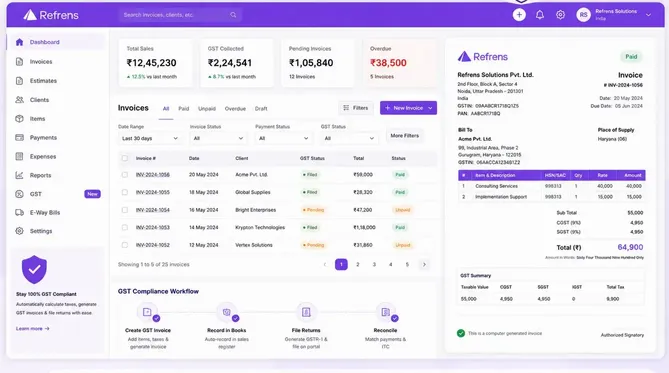Click the Invoices icon in sidebar
669x373 pixels.
[19, 61]
